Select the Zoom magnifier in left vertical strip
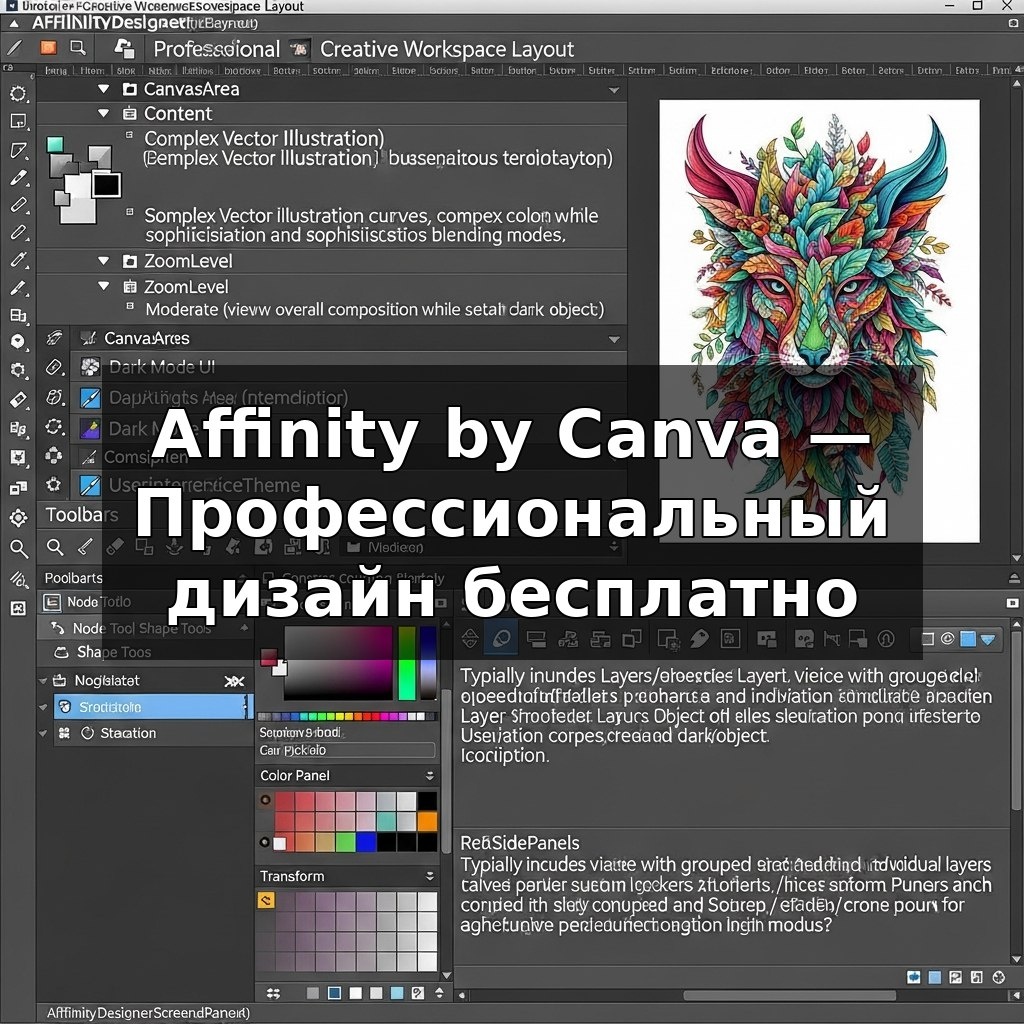1024x1024 pixels. tap(18, 549)
